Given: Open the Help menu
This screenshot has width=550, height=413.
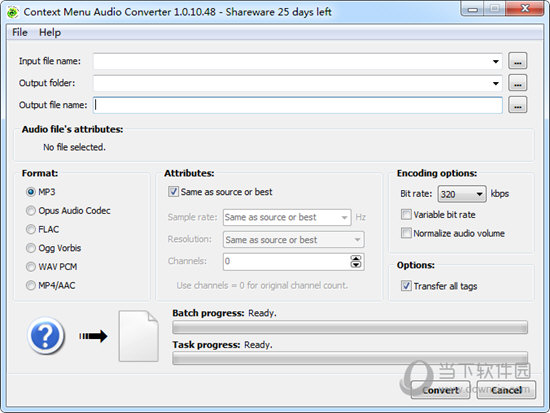Looking at the screenshot, I should click(50, 33).
